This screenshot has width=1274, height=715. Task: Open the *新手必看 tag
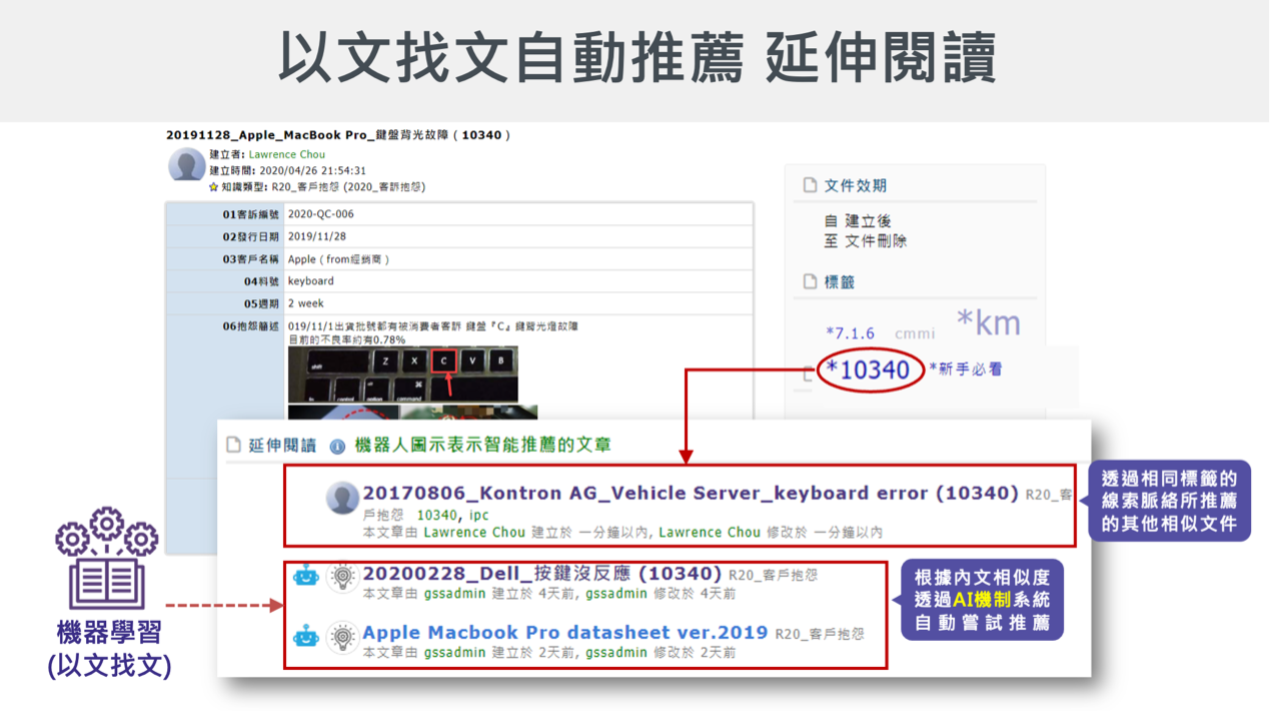click(x=965, y=369)
